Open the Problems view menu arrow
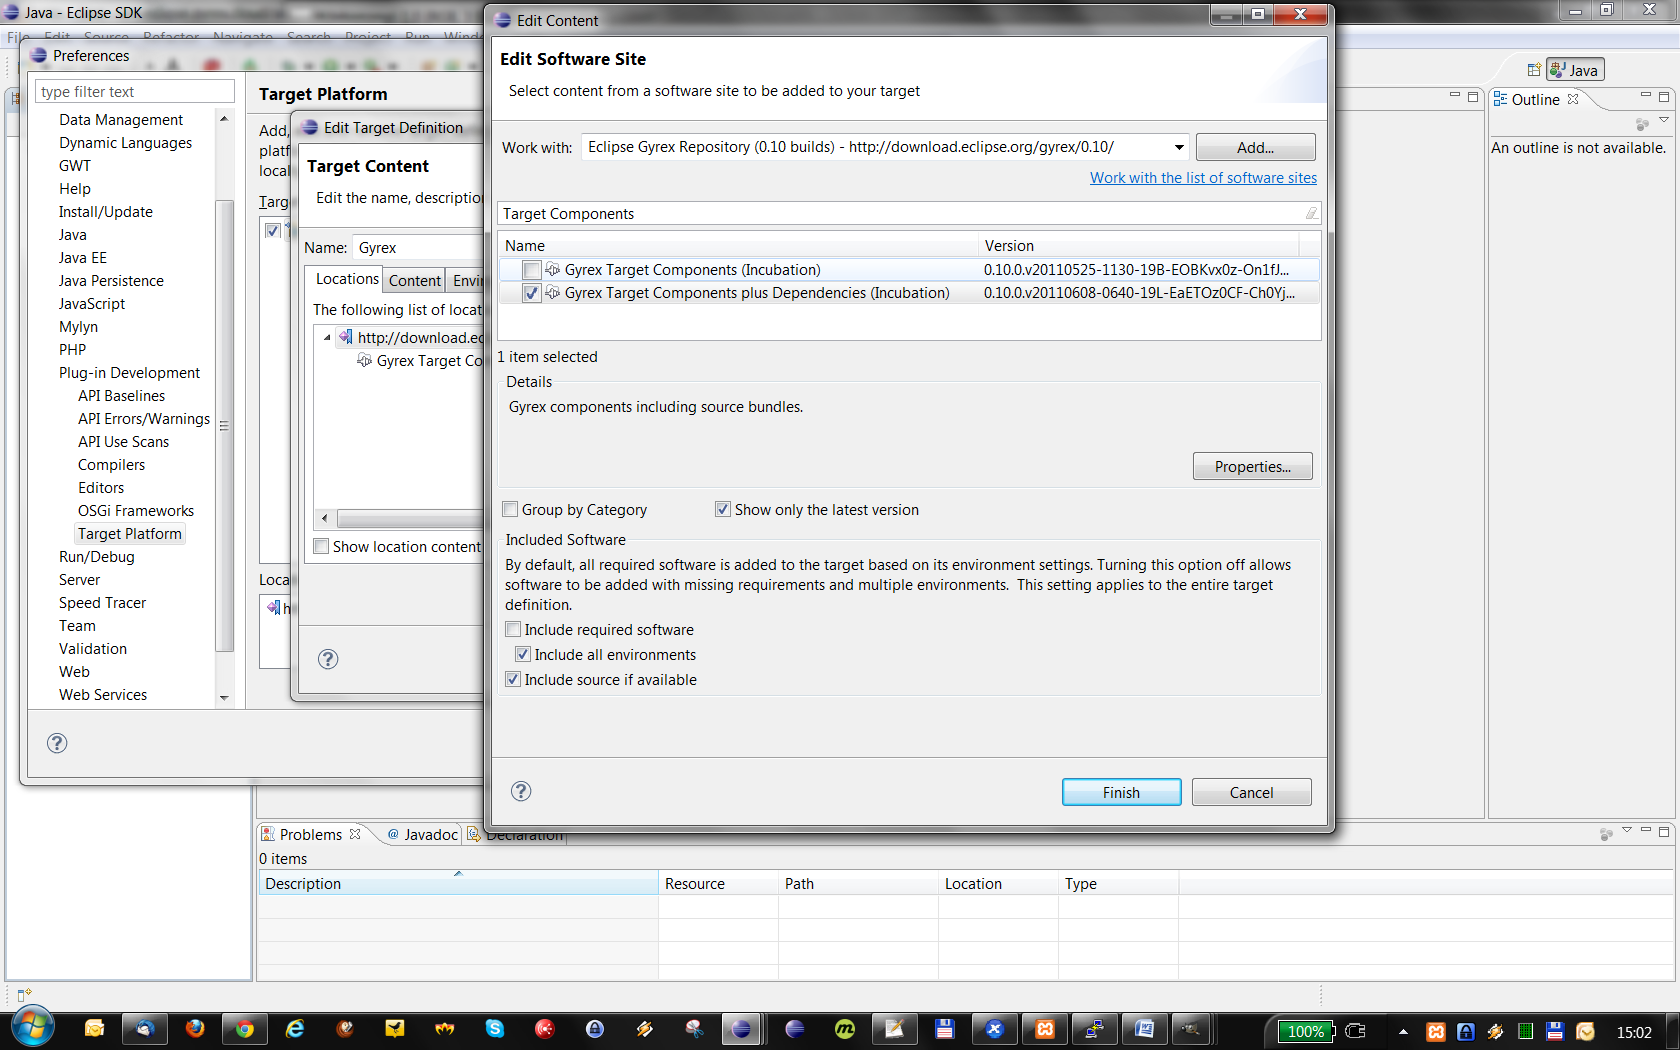The height and width of the screenshot is (1050, 1680). click(x=1627, y=830)
